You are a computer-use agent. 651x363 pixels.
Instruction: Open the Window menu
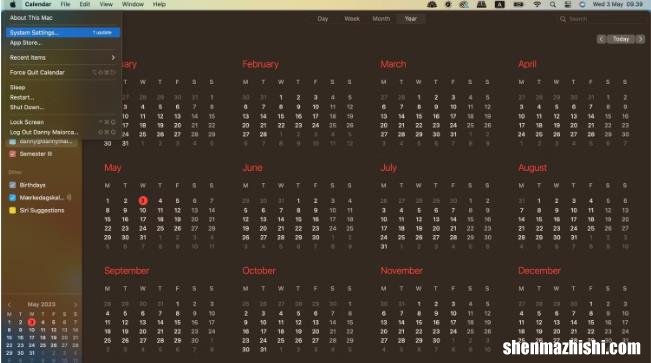coord(132,4)
